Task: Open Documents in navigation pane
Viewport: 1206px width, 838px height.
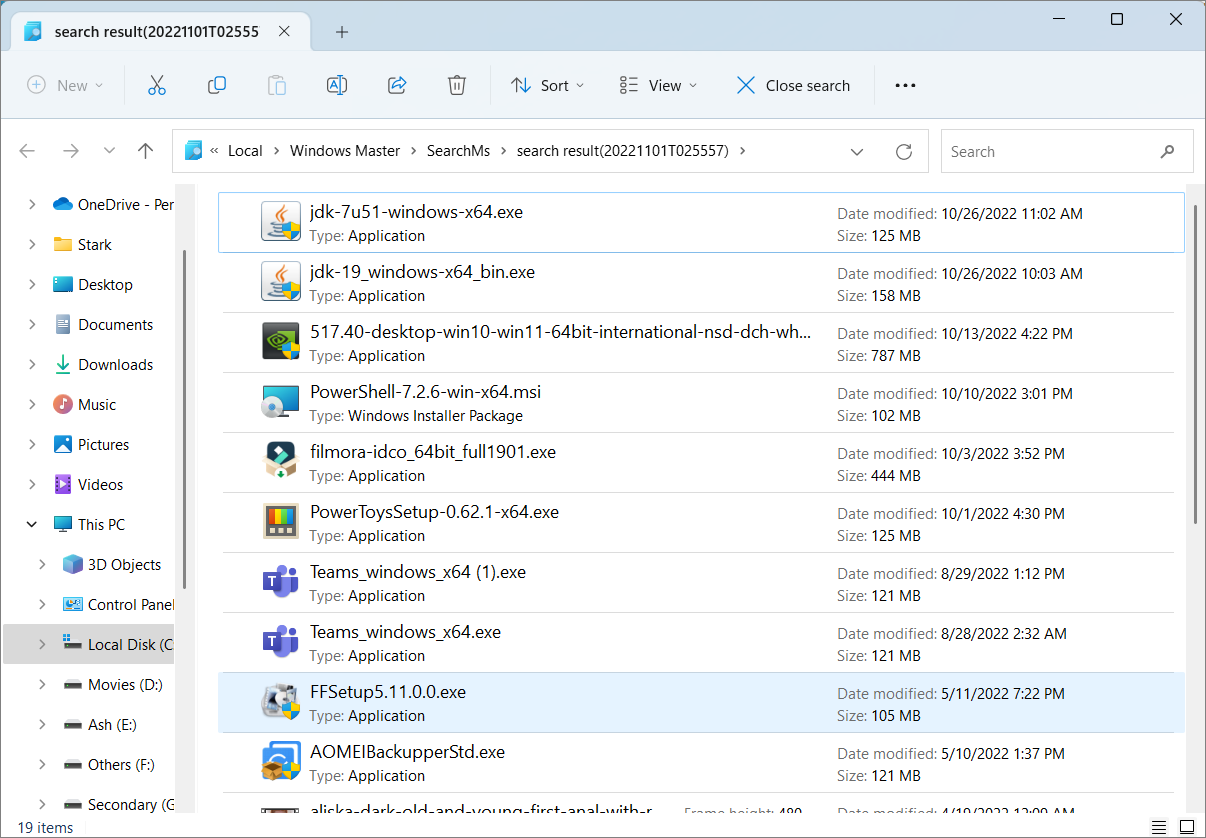Action: [115, 324]
